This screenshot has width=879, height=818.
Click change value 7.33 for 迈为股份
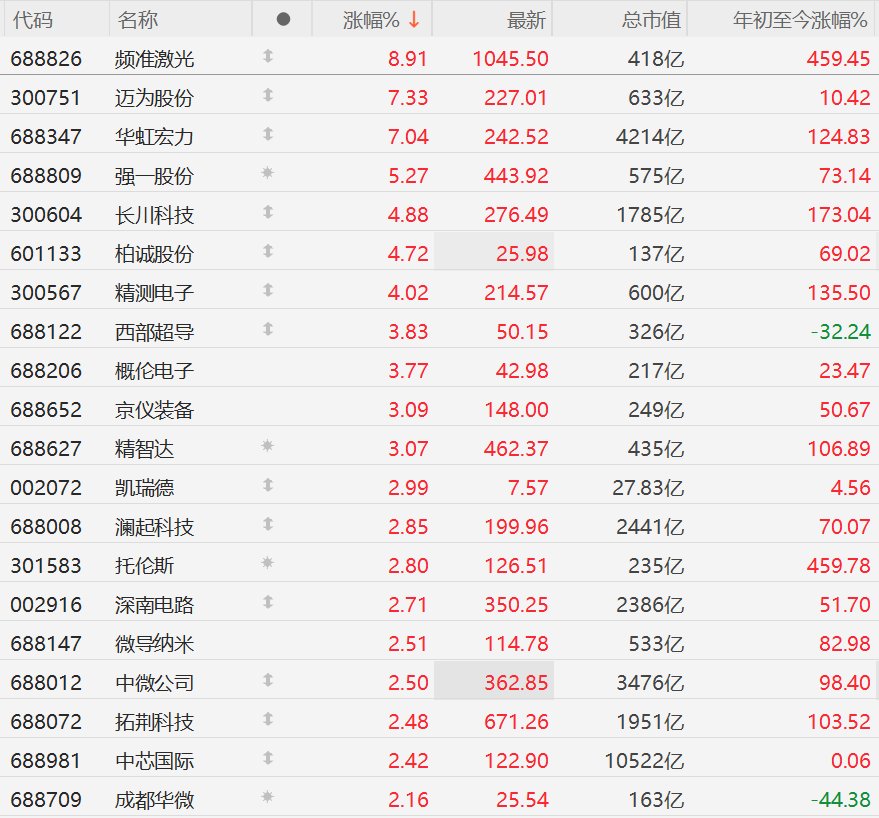point(408,98)
